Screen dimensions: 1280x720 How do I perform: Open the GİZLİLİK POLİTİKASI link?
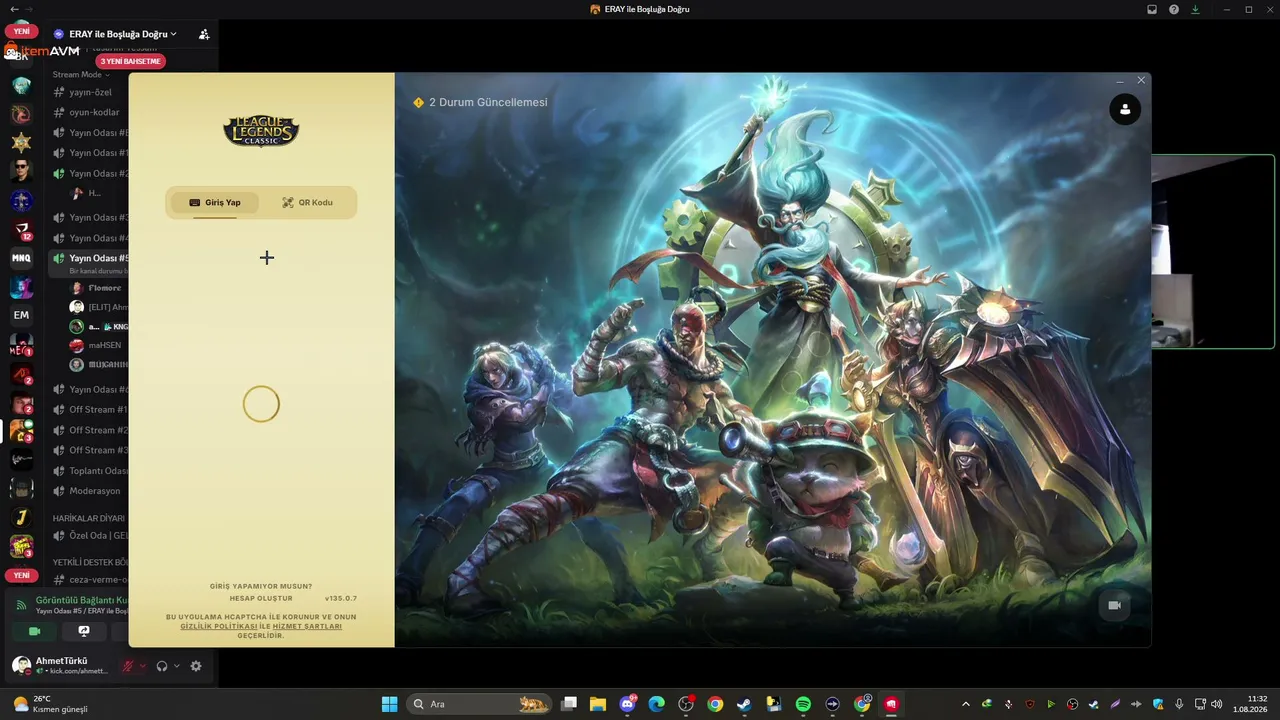tap(219, 626)
